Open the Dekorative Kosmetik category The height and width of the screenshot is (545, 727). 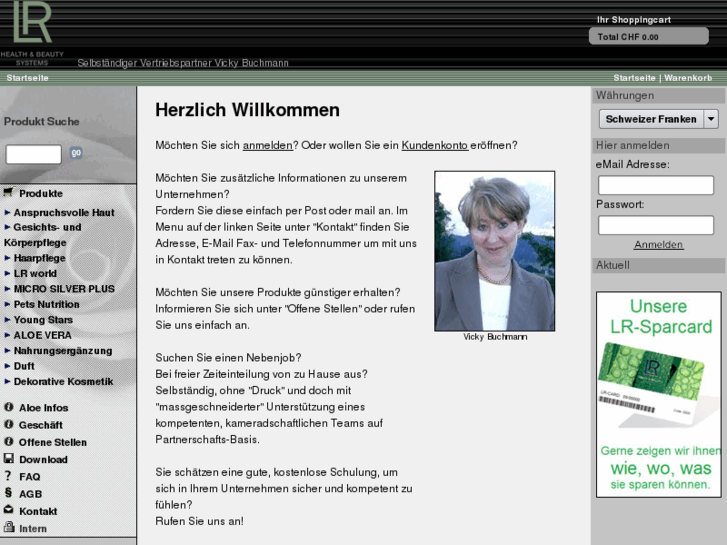64,381
